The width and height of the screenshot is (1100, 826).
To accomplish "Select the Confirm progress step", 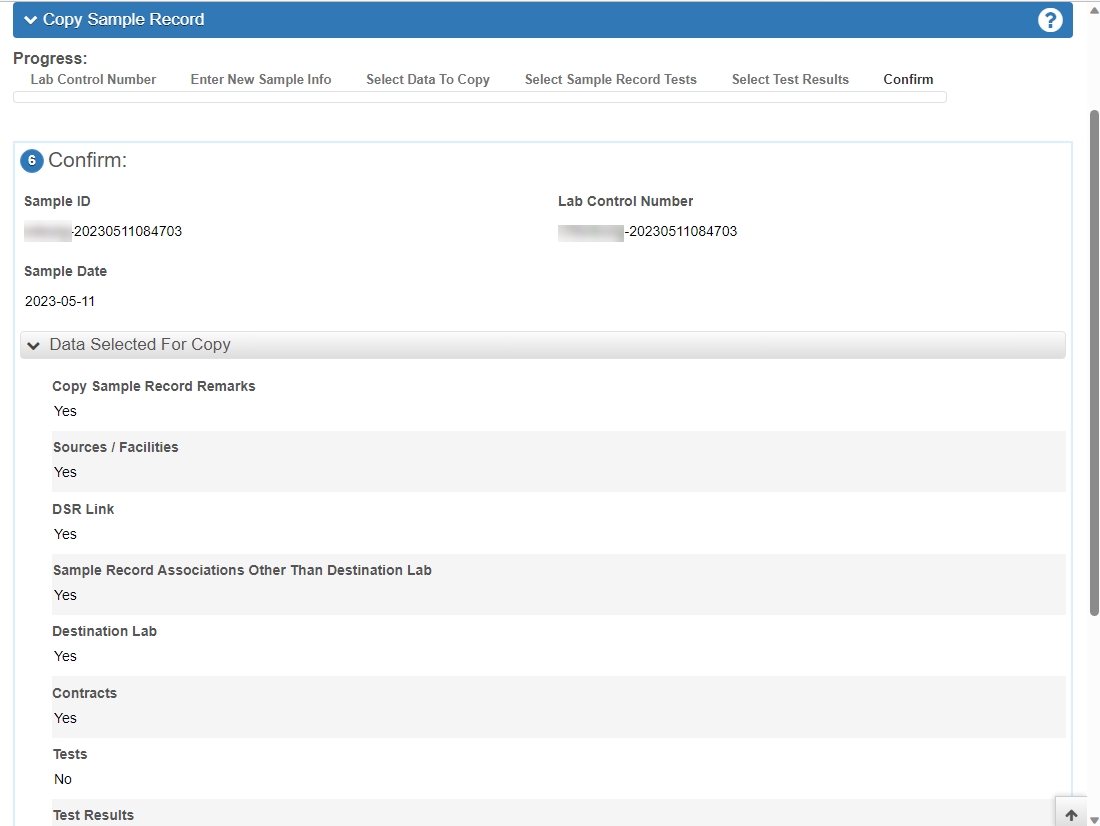I will coord(908,79).
